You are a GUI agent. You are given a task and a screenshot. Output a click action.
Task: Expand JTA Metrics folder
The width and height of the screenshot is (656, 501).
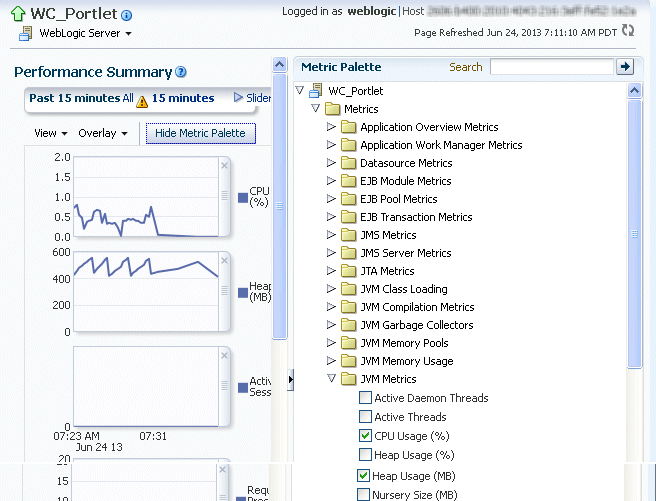(331, 271)
